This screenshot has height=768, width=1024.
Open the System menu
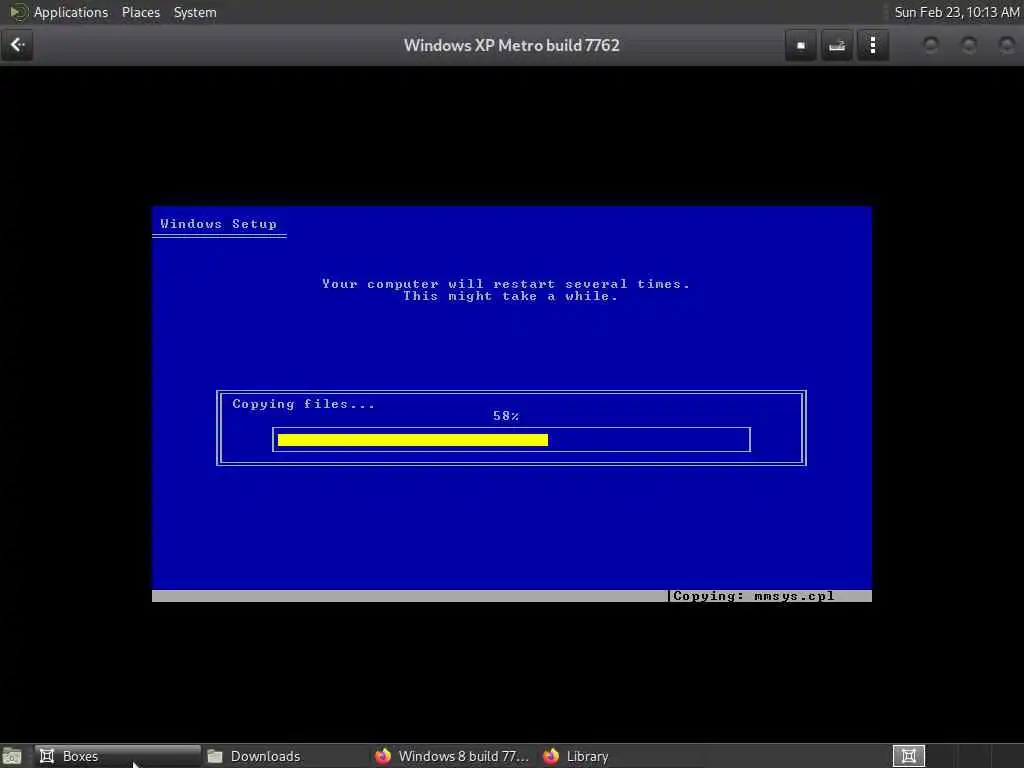pyautogui.click(x=195, y=12)
